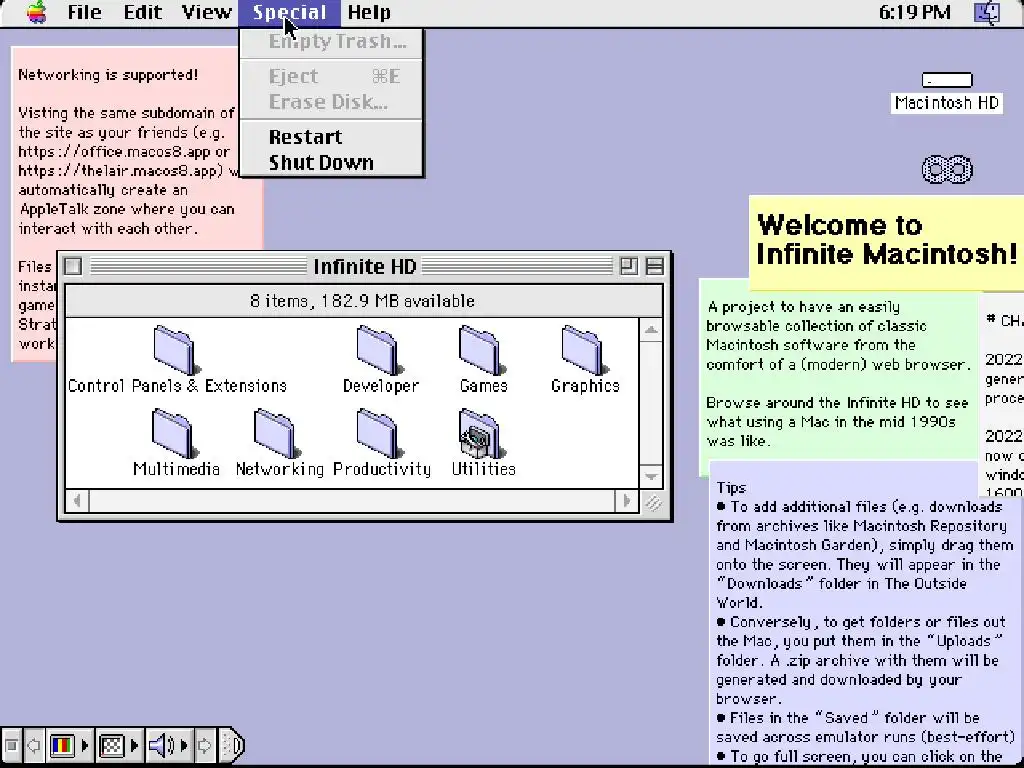Select the Productivity folder
The width and height of the screenshot is (1024, 768).
378,434
